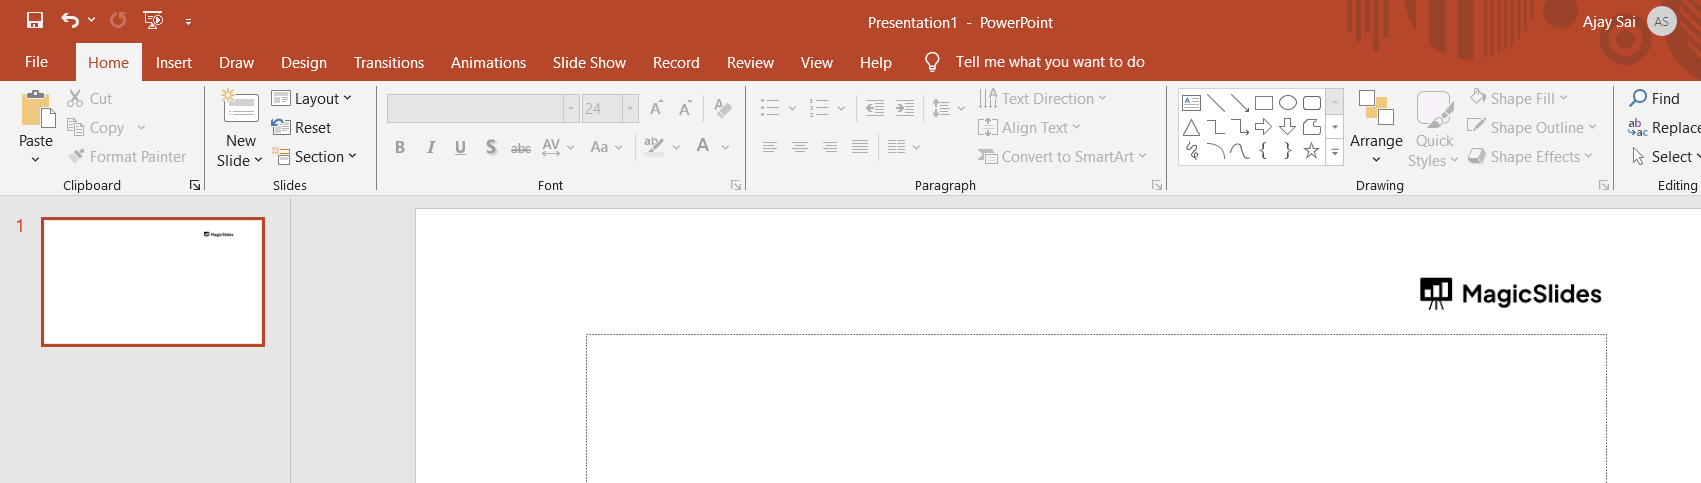Center the text alignment
The height and width of the screenshot is (483, 1701).
(x=800, y=147)
